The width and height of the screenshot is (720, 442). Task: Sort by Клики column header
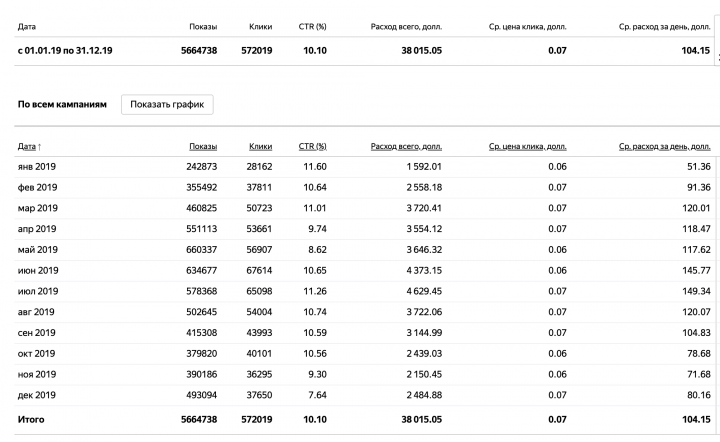tap(260, 146)
